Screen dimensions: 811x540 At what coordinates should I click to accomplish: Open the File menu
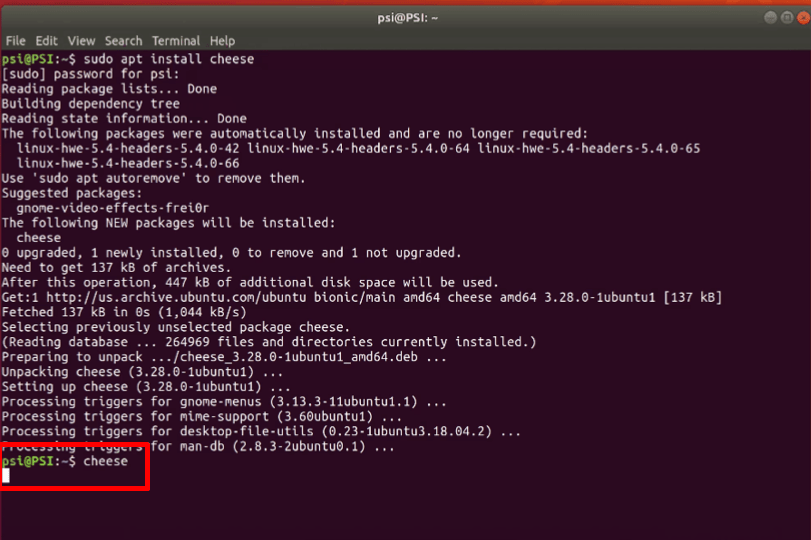[x=16, y=41]
